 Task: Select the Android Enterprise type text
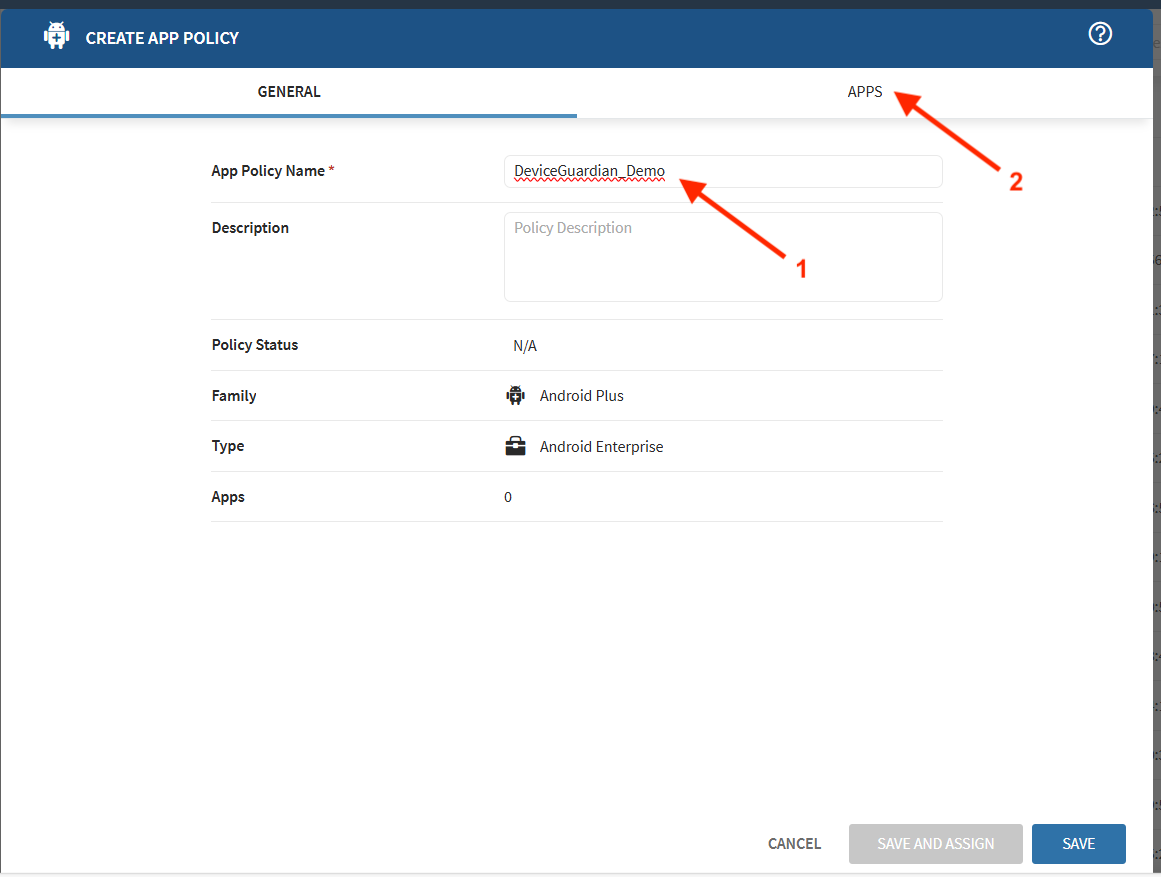click(601, 447)
